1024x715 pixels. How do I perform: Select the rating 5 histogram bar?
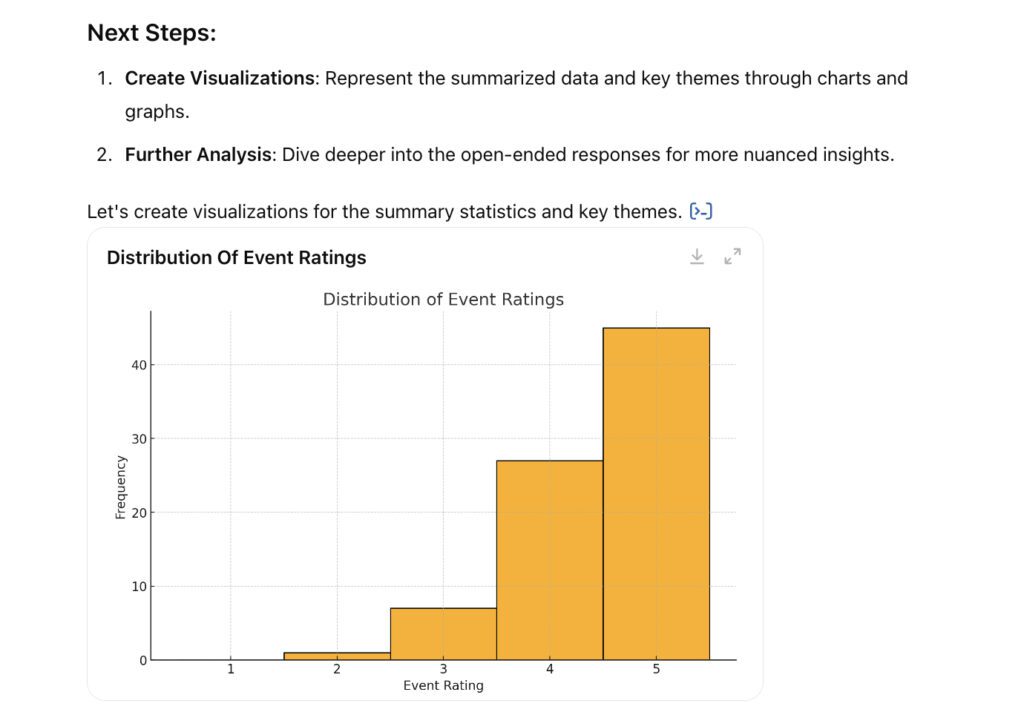[x=656, y=494]
